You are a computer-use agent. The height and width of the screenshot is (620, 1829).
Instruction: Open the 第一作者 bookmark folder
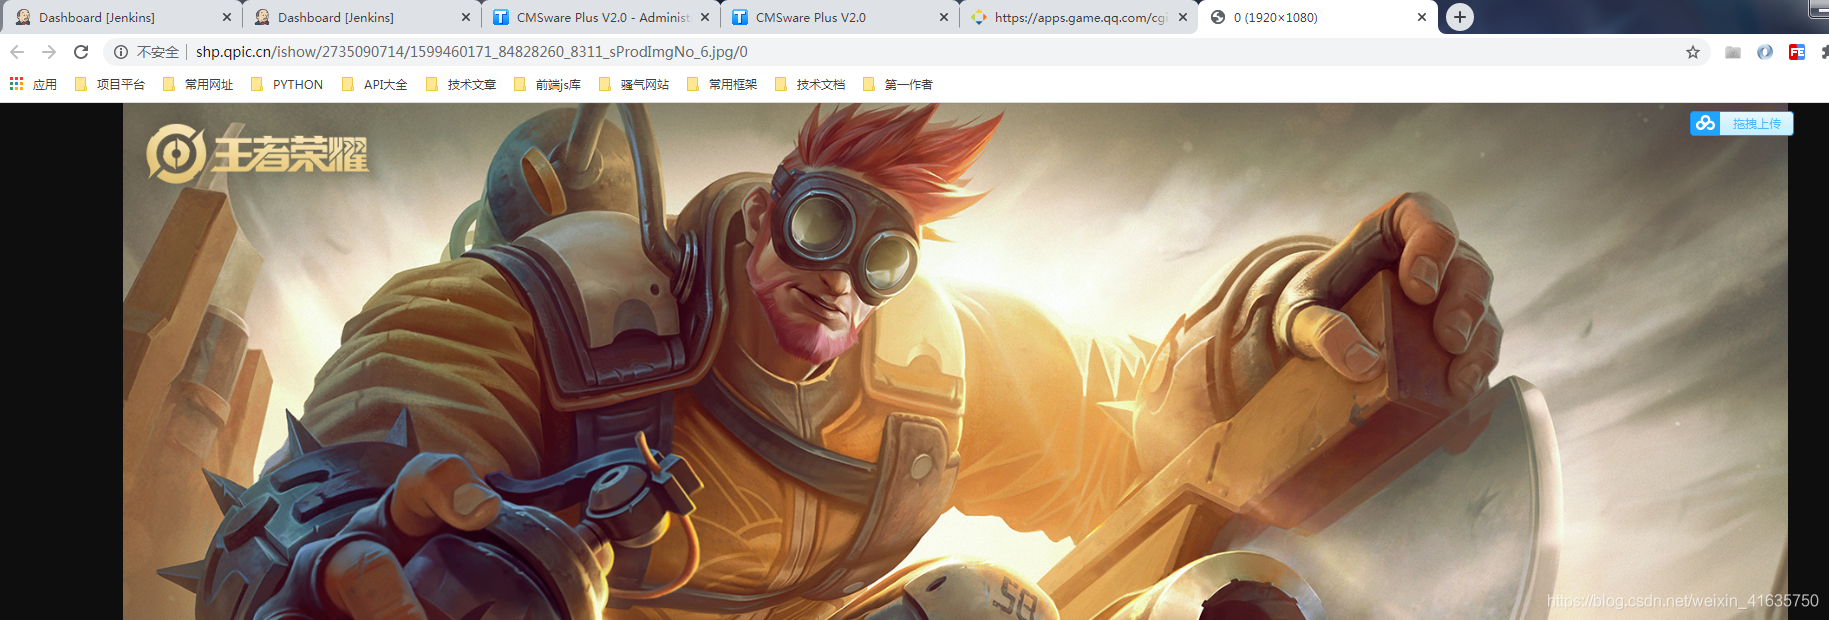tap(898, 85)
